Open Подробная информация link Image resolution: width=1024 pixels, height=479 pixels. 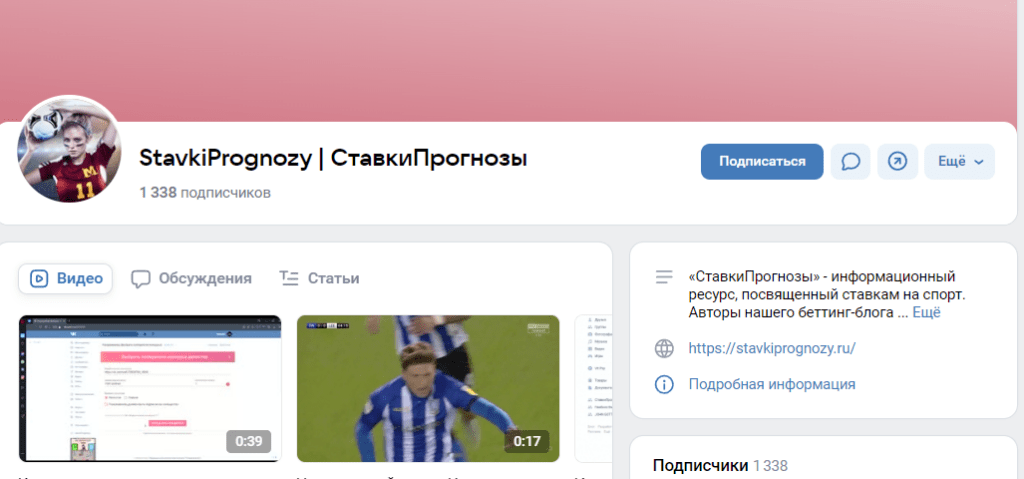pos(772,384)
